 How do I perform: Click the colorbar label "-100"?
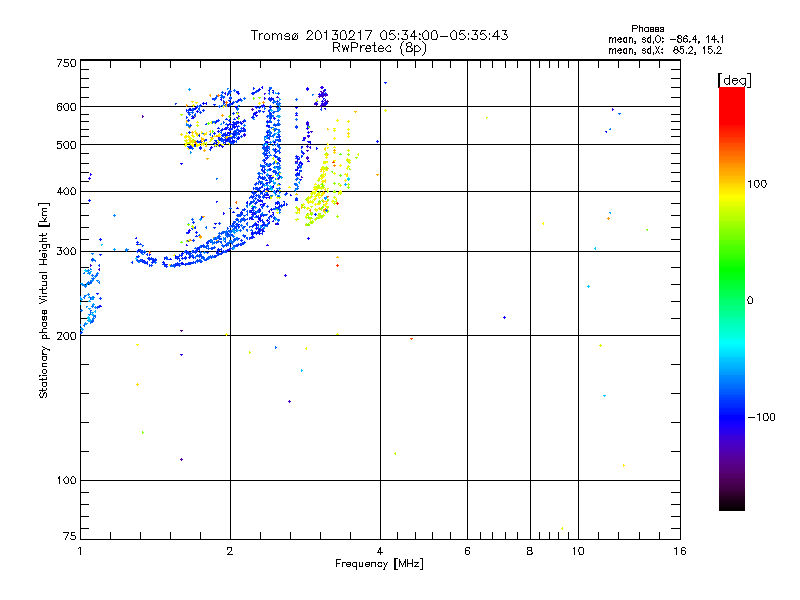point(761,417)
